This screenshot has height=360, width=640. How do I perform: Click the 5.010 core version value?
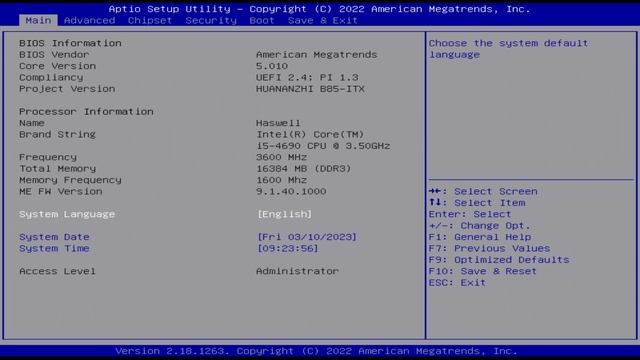[272, 66]
